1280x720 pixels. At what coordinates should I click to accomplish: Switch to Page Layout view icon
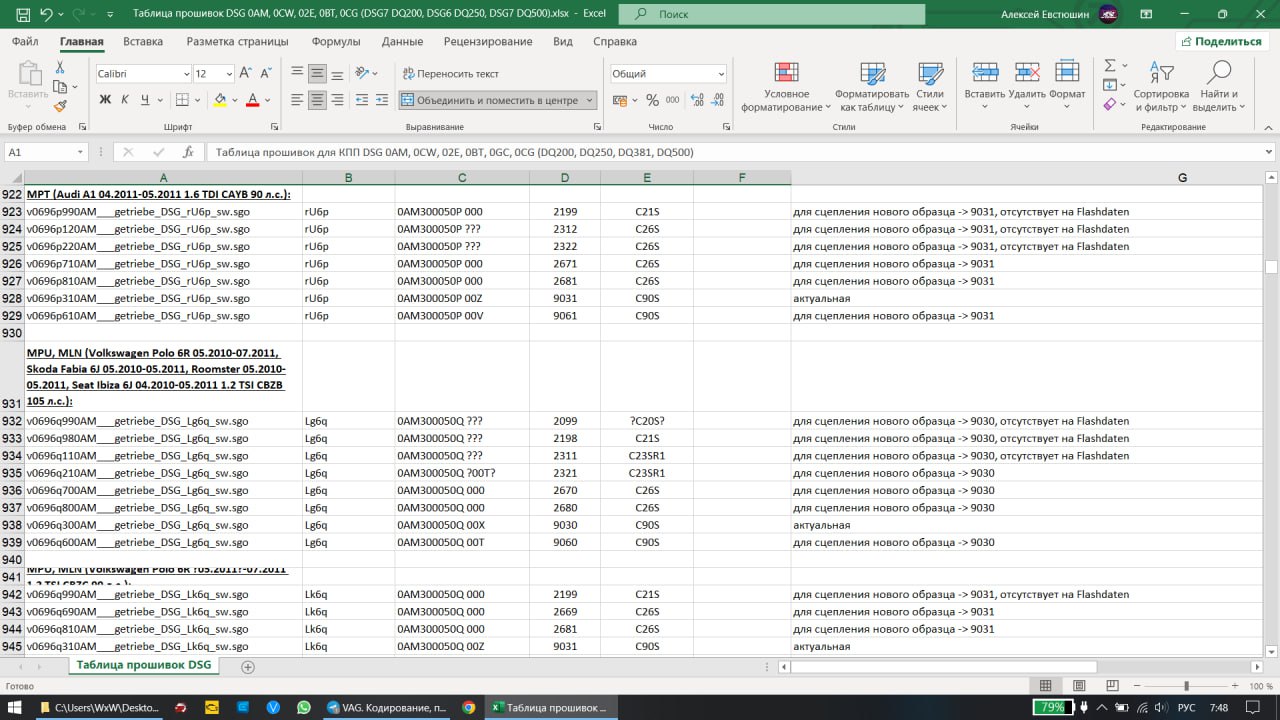pyautogui.click(x=1079, y=685)
